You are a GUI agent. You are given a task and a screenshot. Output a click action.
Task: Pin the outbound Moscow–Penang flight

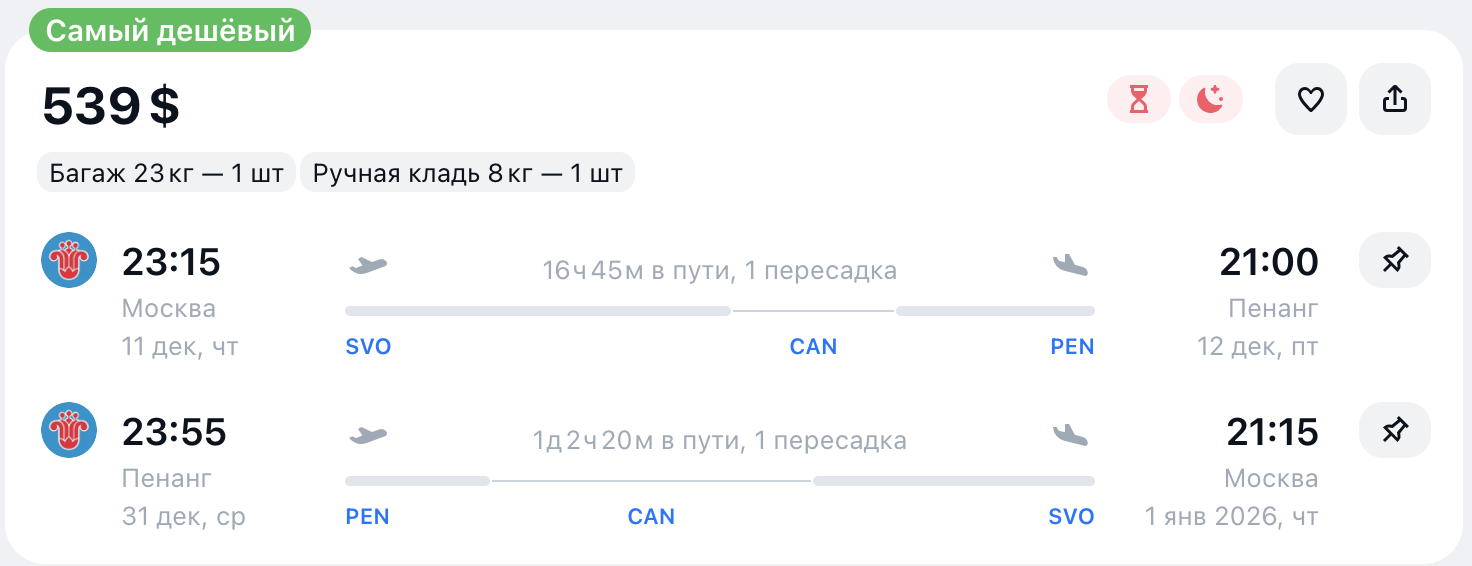click(x=1394, y=262)
